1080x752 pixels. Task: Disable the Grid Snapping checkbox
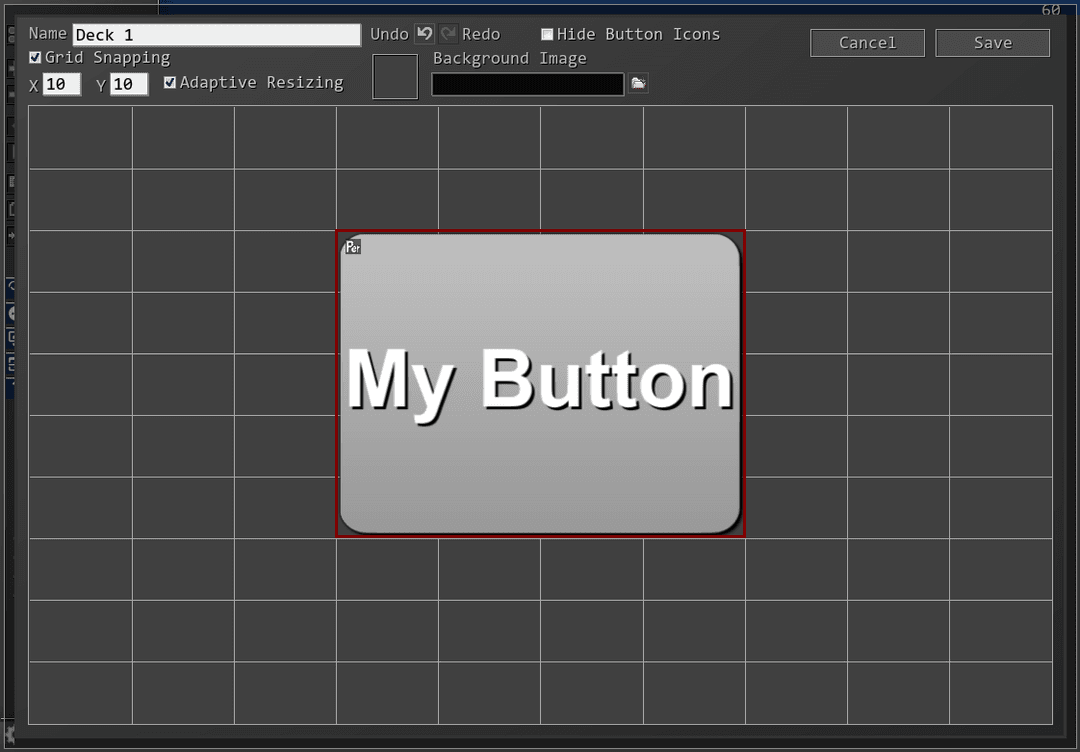(36, 58)
